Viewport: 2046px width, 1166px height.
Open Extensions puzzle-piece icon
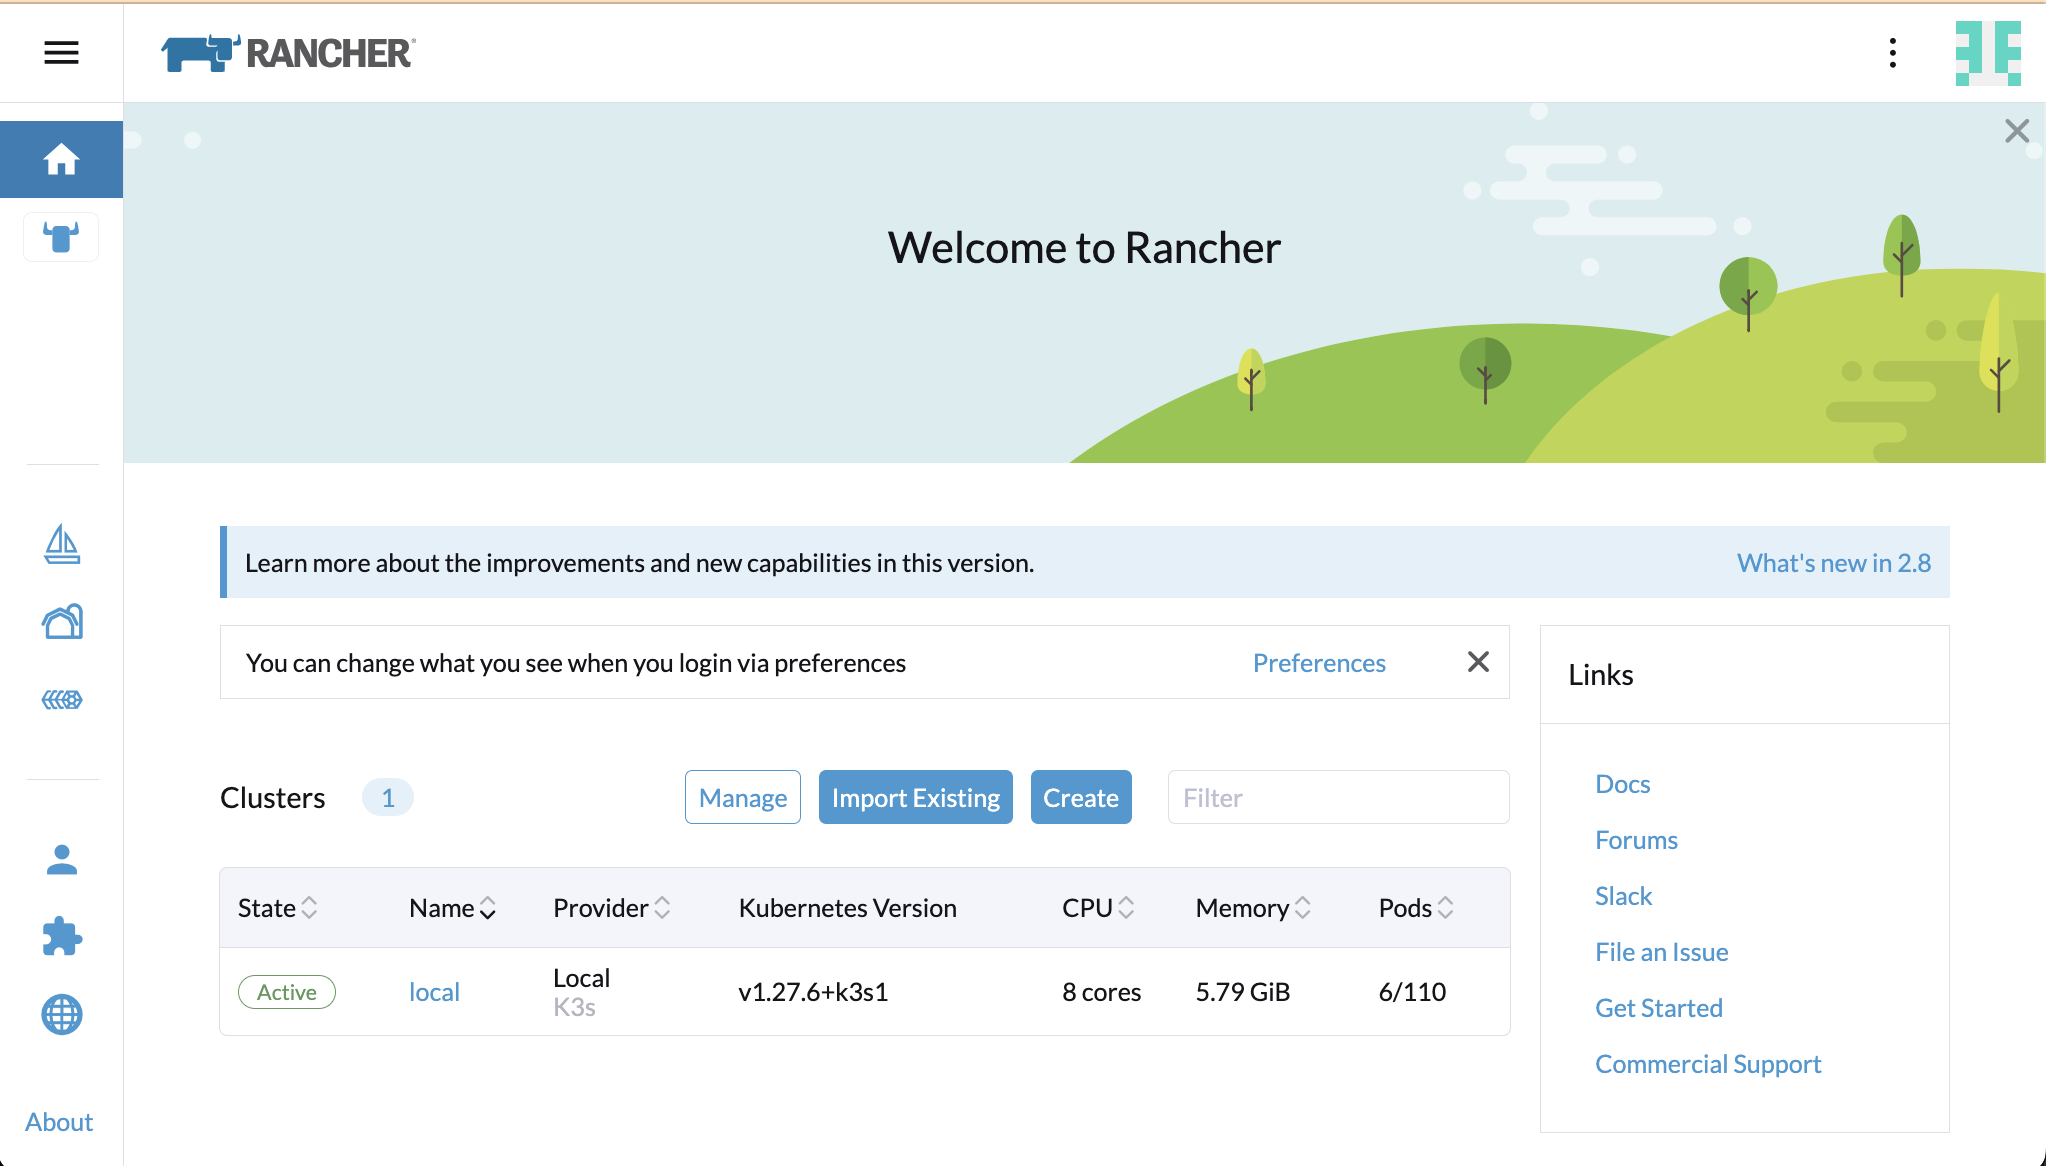tap(62, 936)
